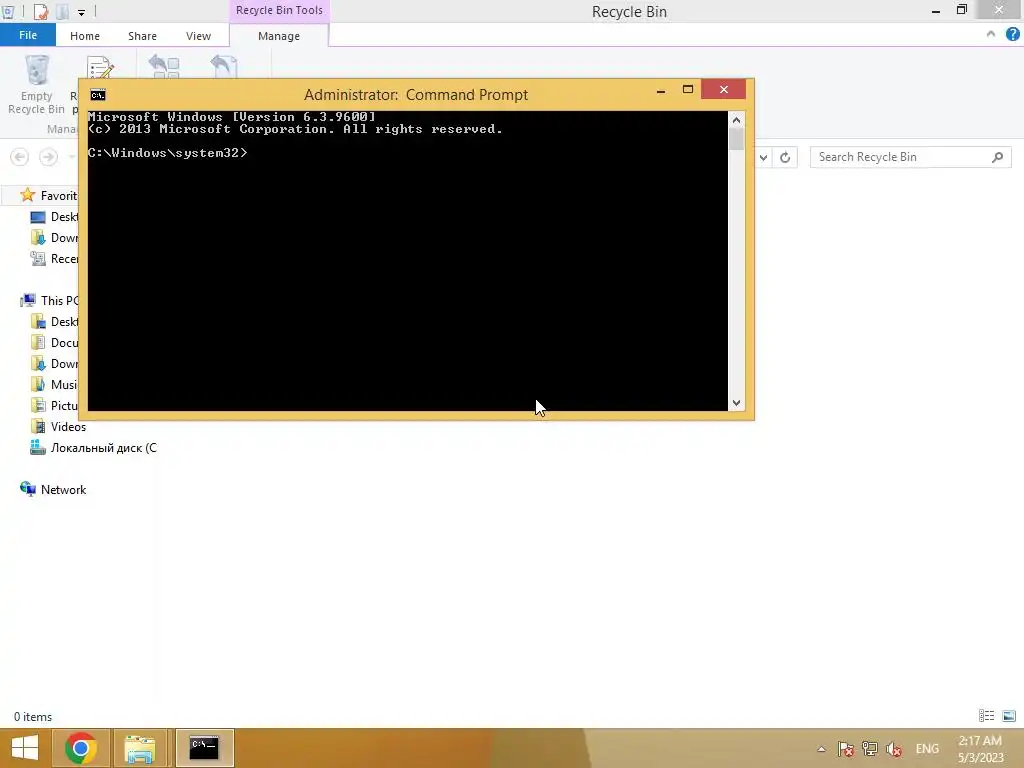This screenshot has width=1024, height=768.
Task: Switch to Details view icon in status bar
Action: [986, 716]
